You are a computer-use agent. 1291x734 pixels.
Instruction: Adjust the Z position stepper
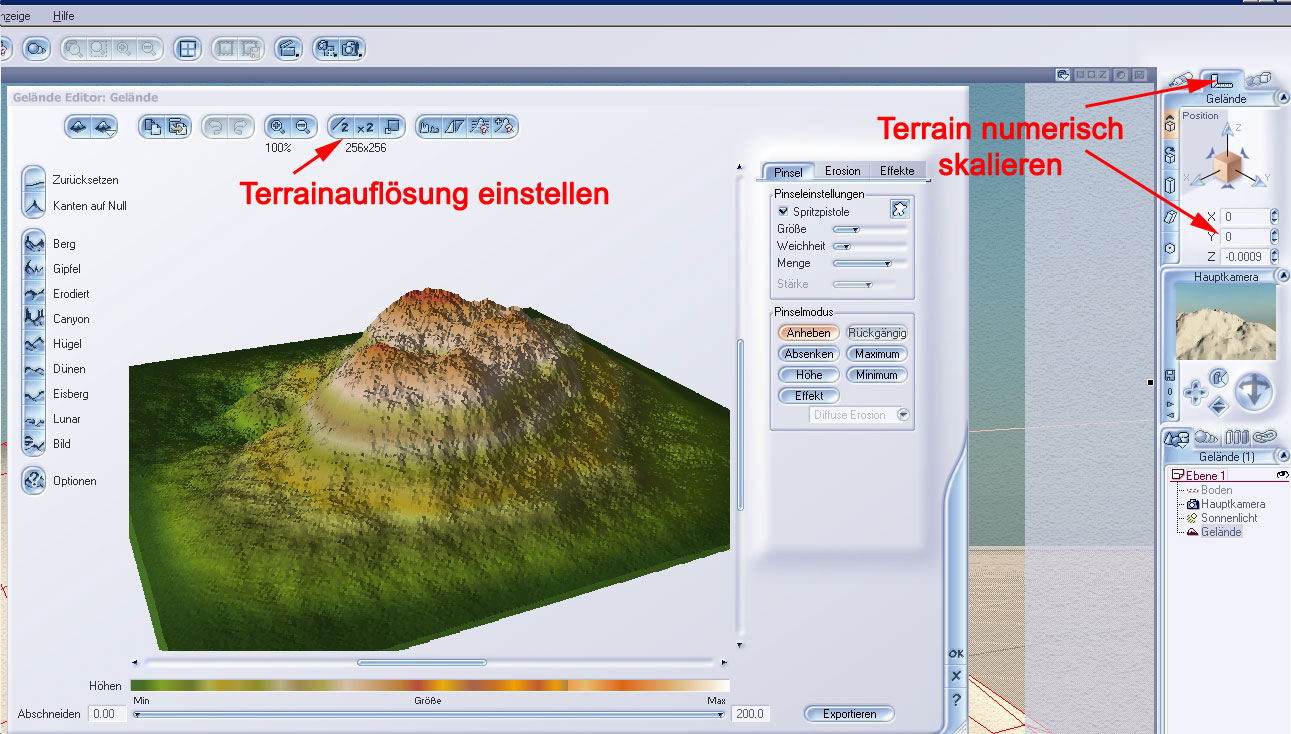[x=1274, y=257]
